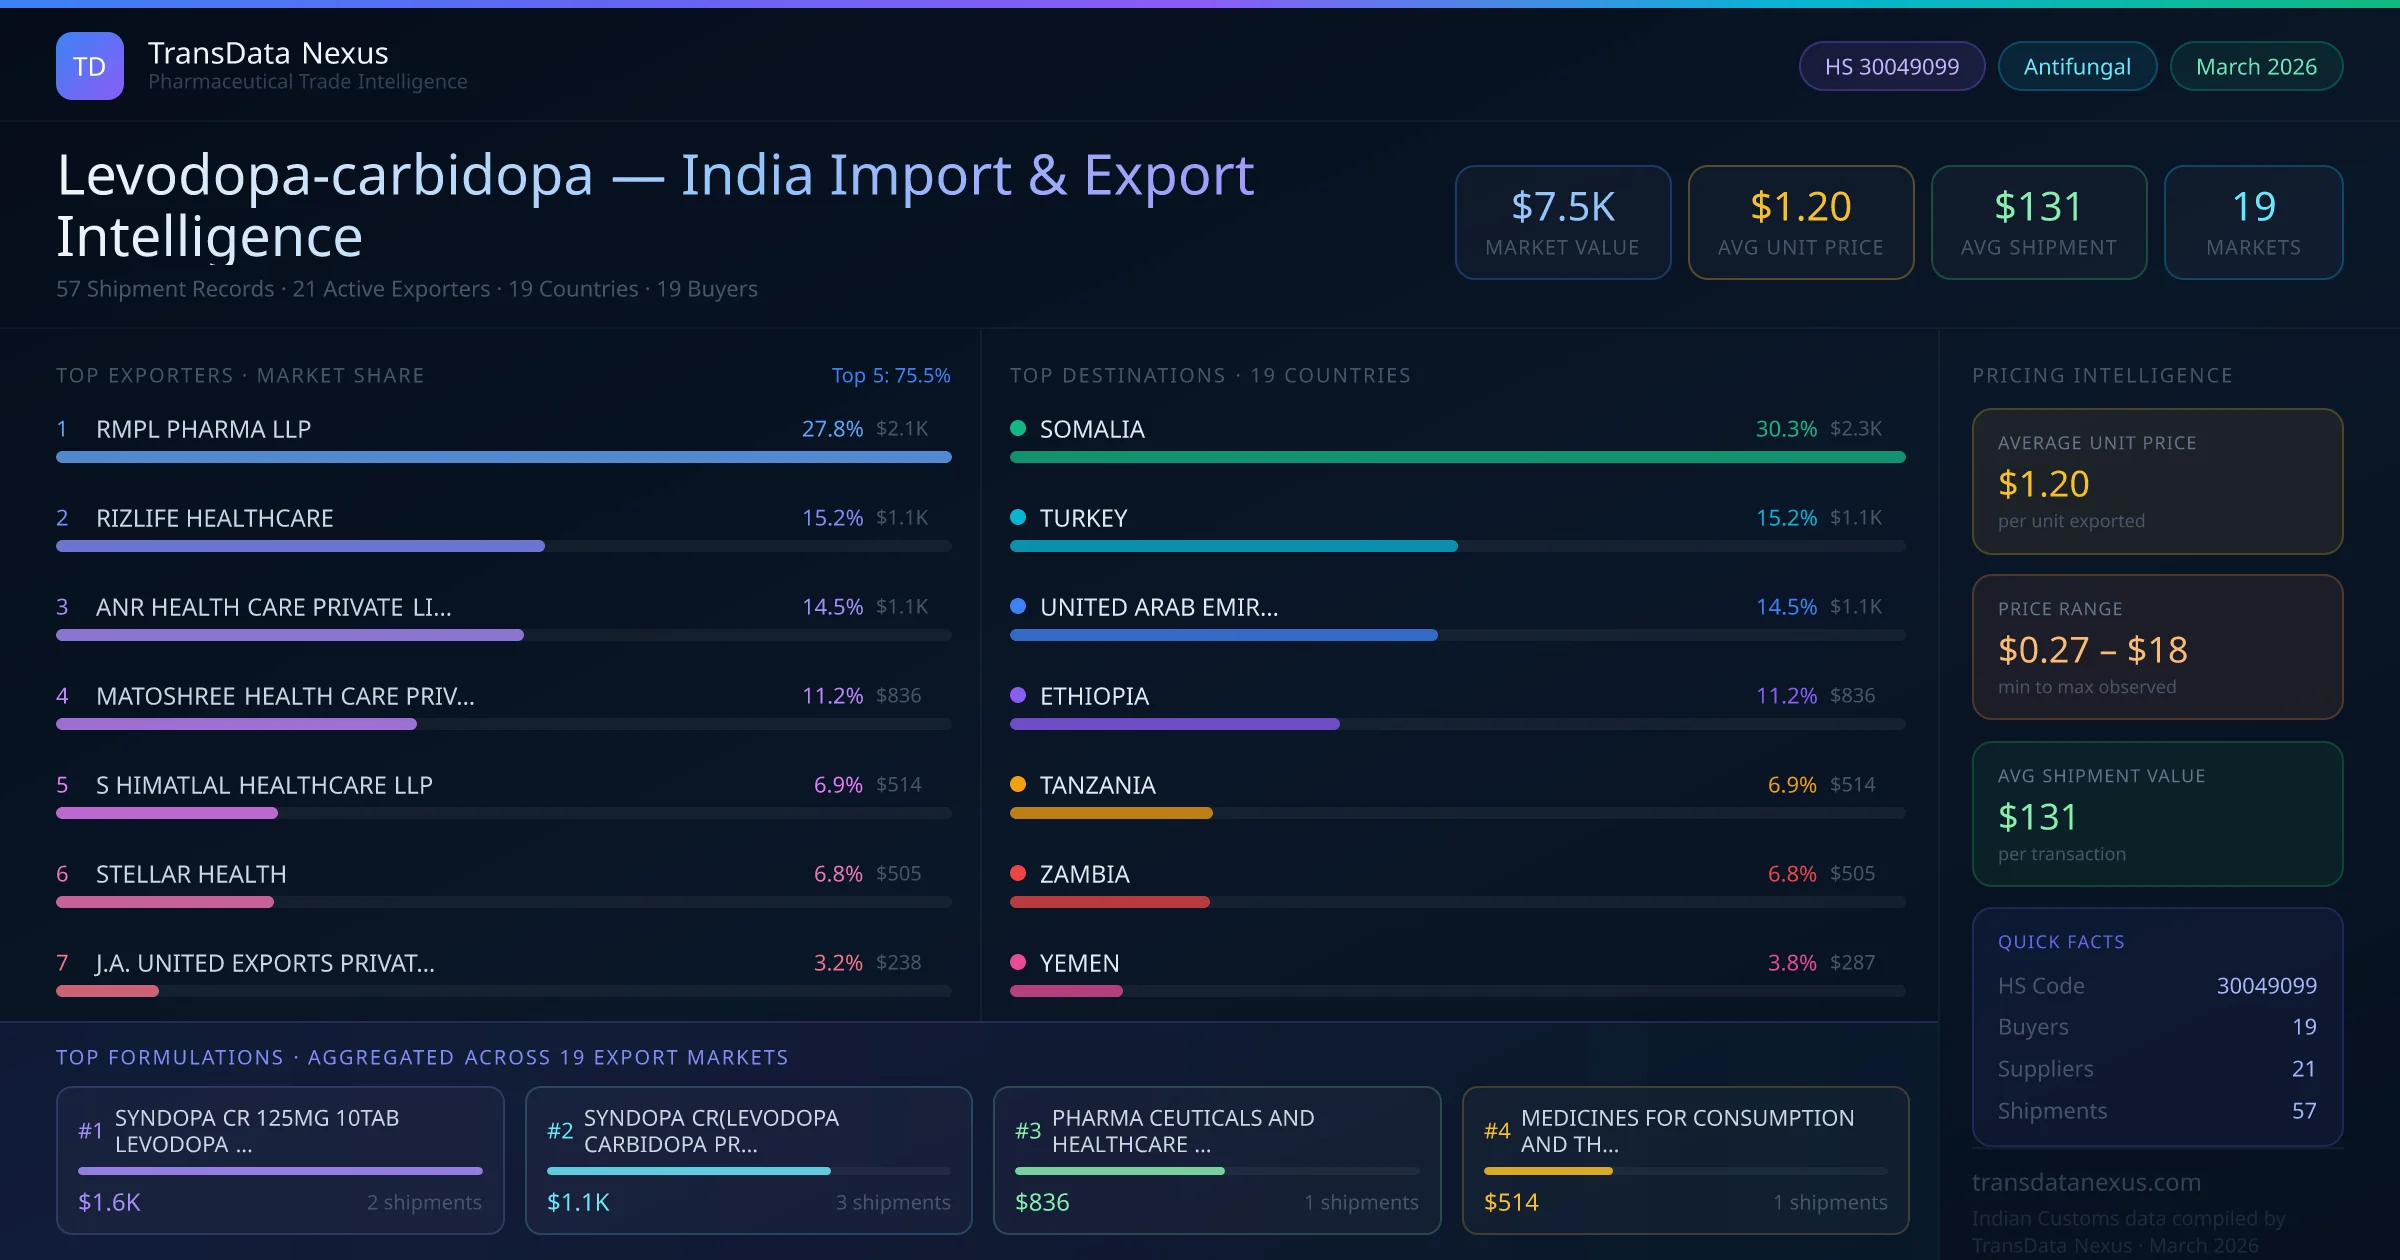The height and width of the screenshot is (1260, 2400).
Task: Click the TD logo icon
Action: [x=89, y=66]
